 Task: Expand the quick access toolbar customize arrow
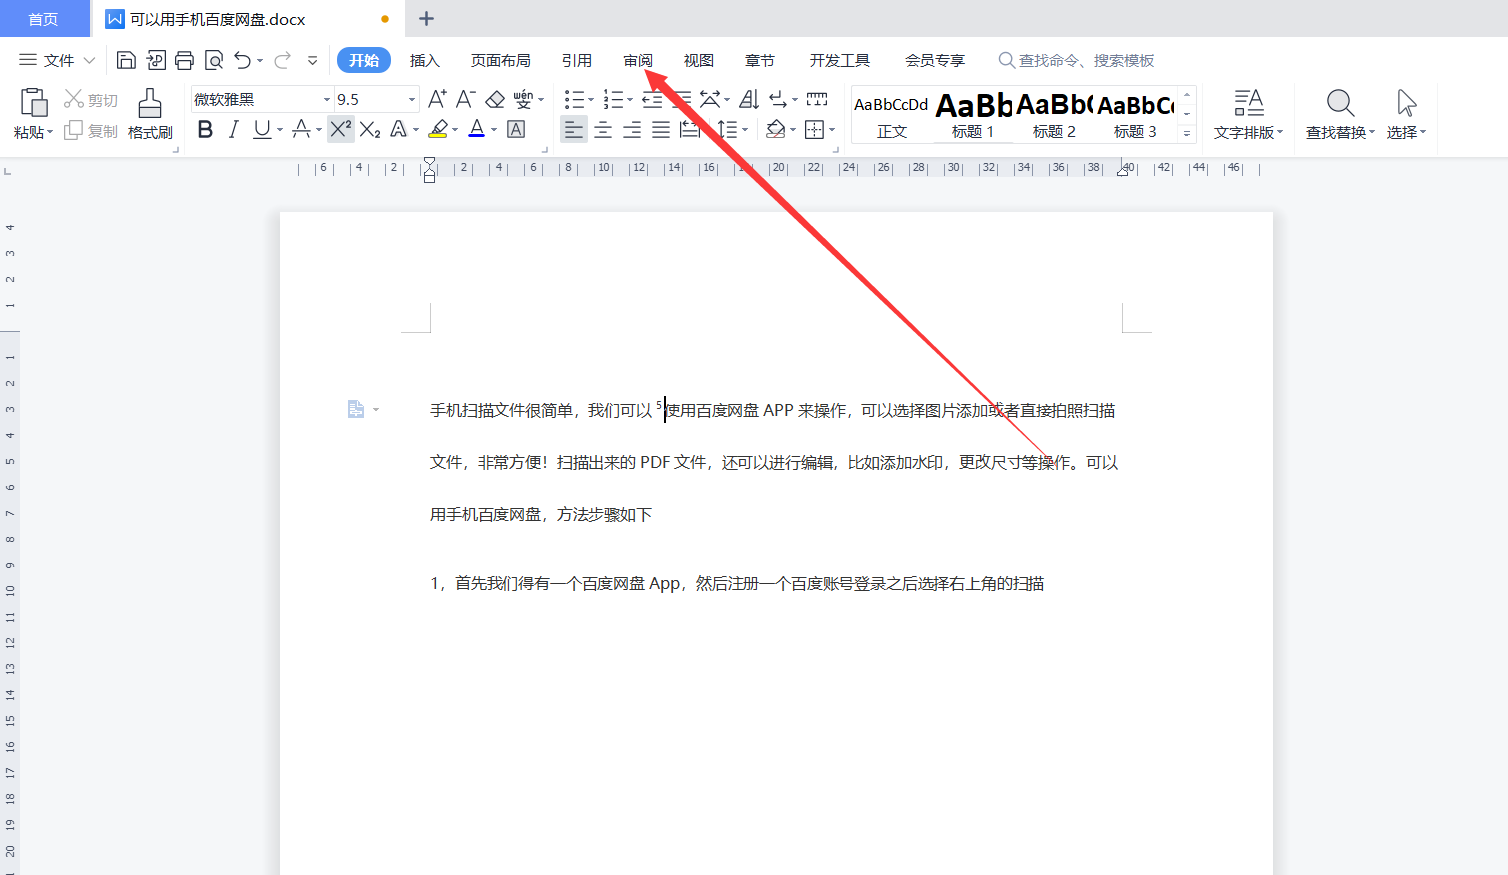312,60
